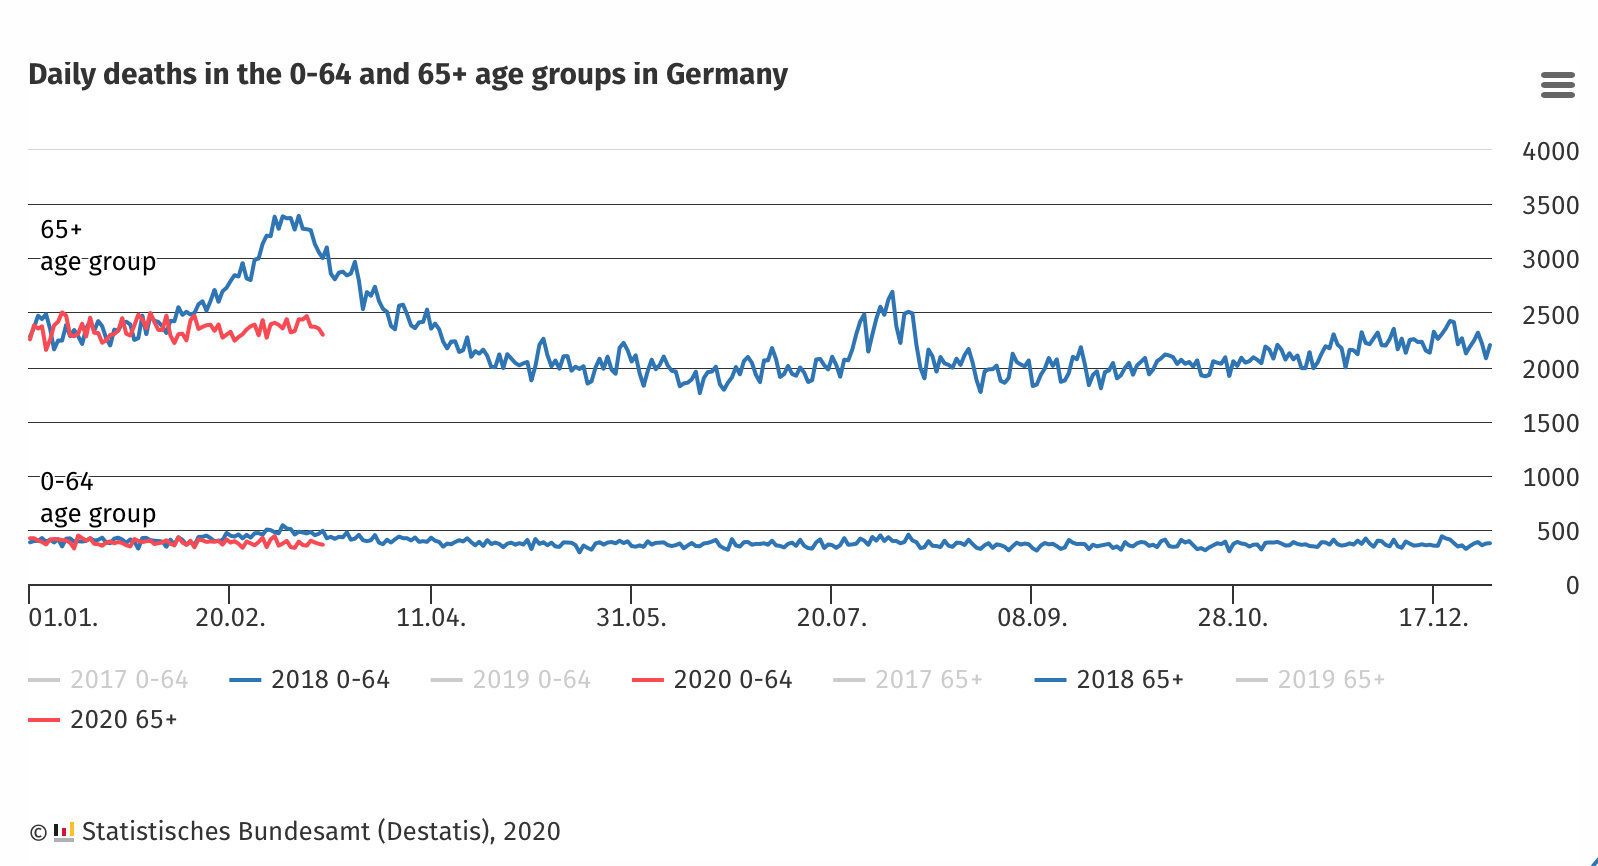Click the chart title about daily deaths
Screen dimensions: 1598x866
tap(408, 75)
